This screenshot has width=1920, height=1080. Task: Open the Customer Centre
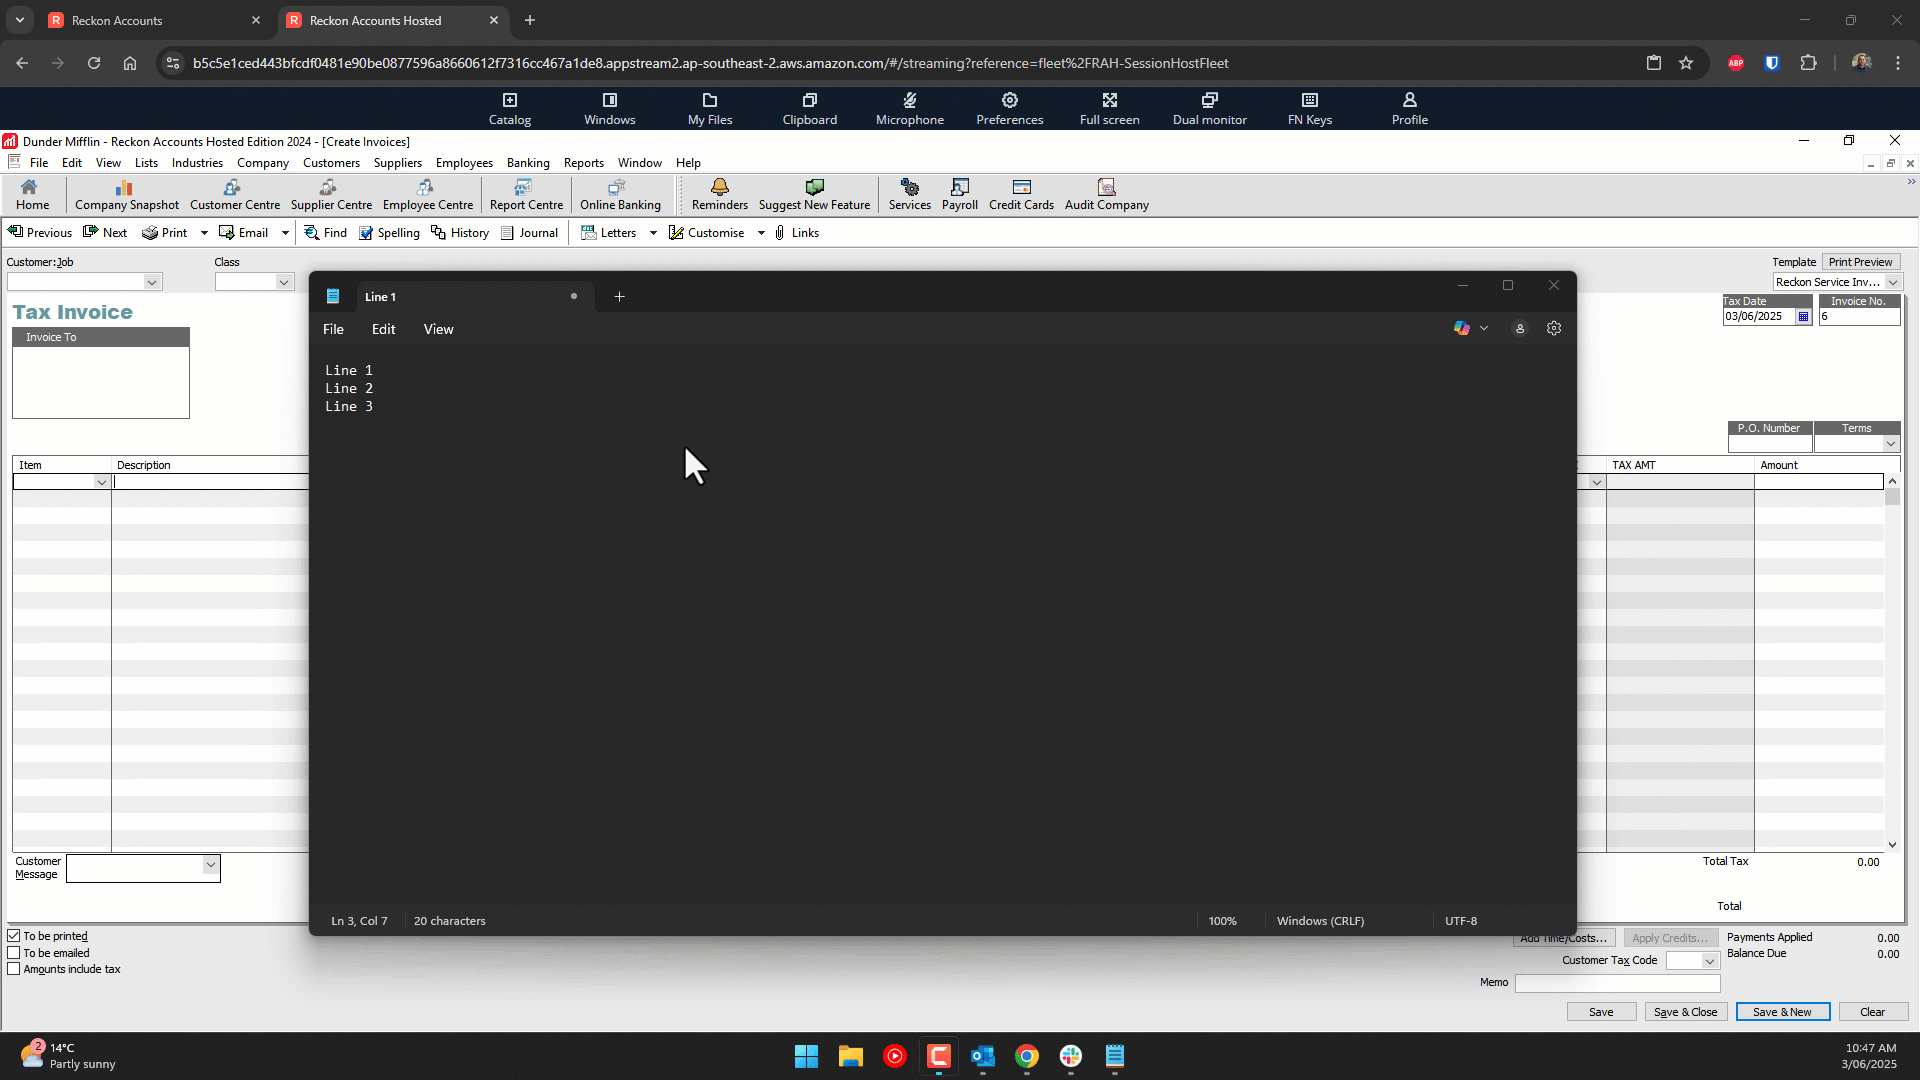[235, 195]
